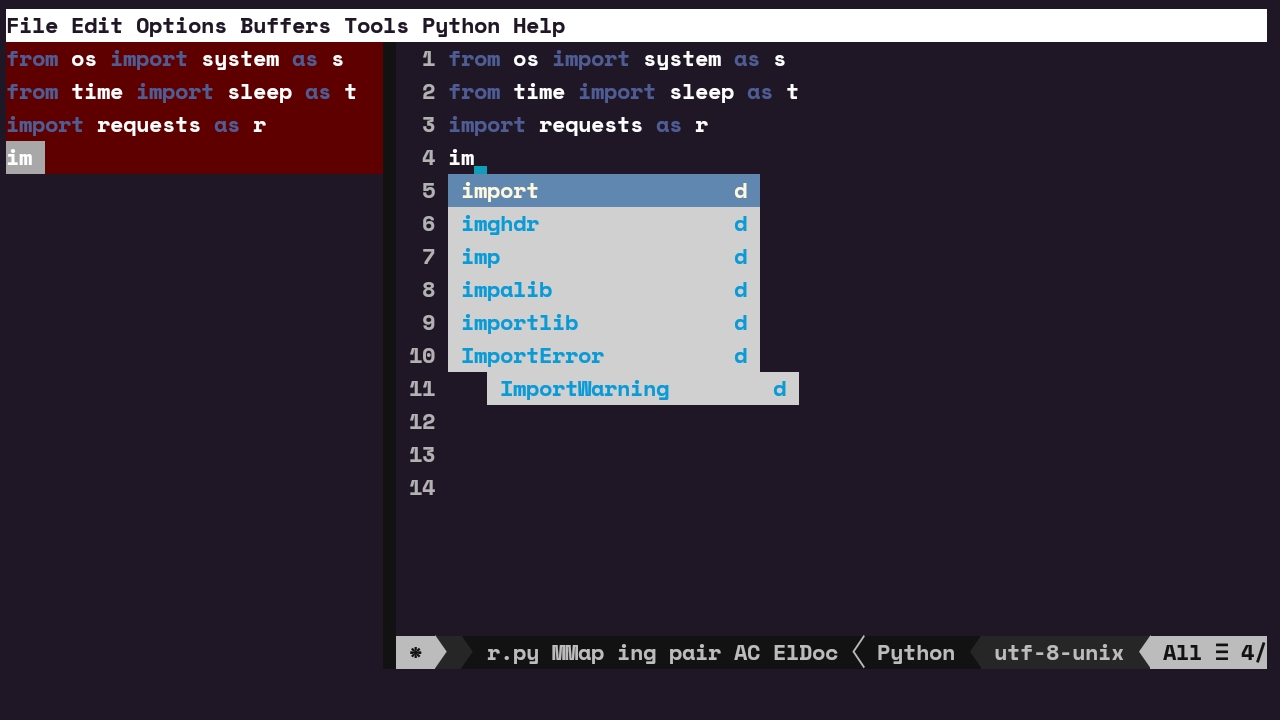The width and height of the screenshot is (1280, 720).
Task: Click the ing mode indicator in the modeline
Action: tap(637, 653)
